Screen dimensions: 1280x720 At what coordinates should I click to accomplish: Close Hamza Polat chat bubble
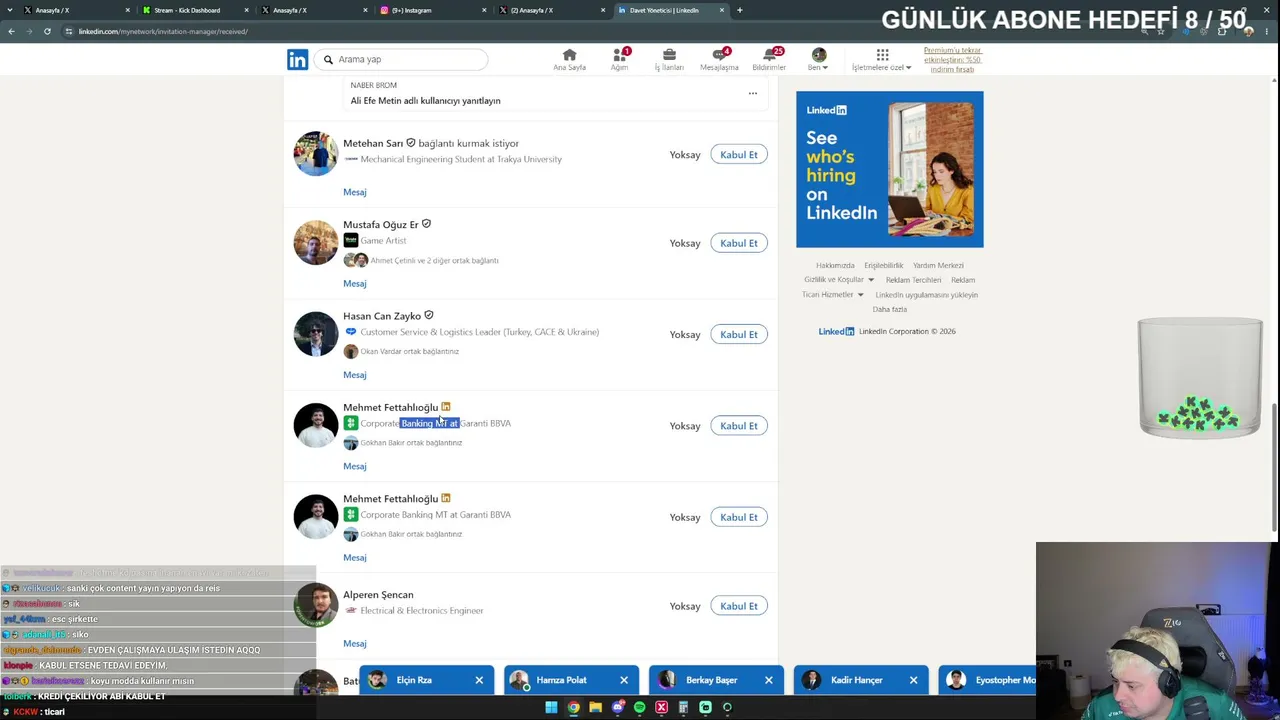coord(624,680)
